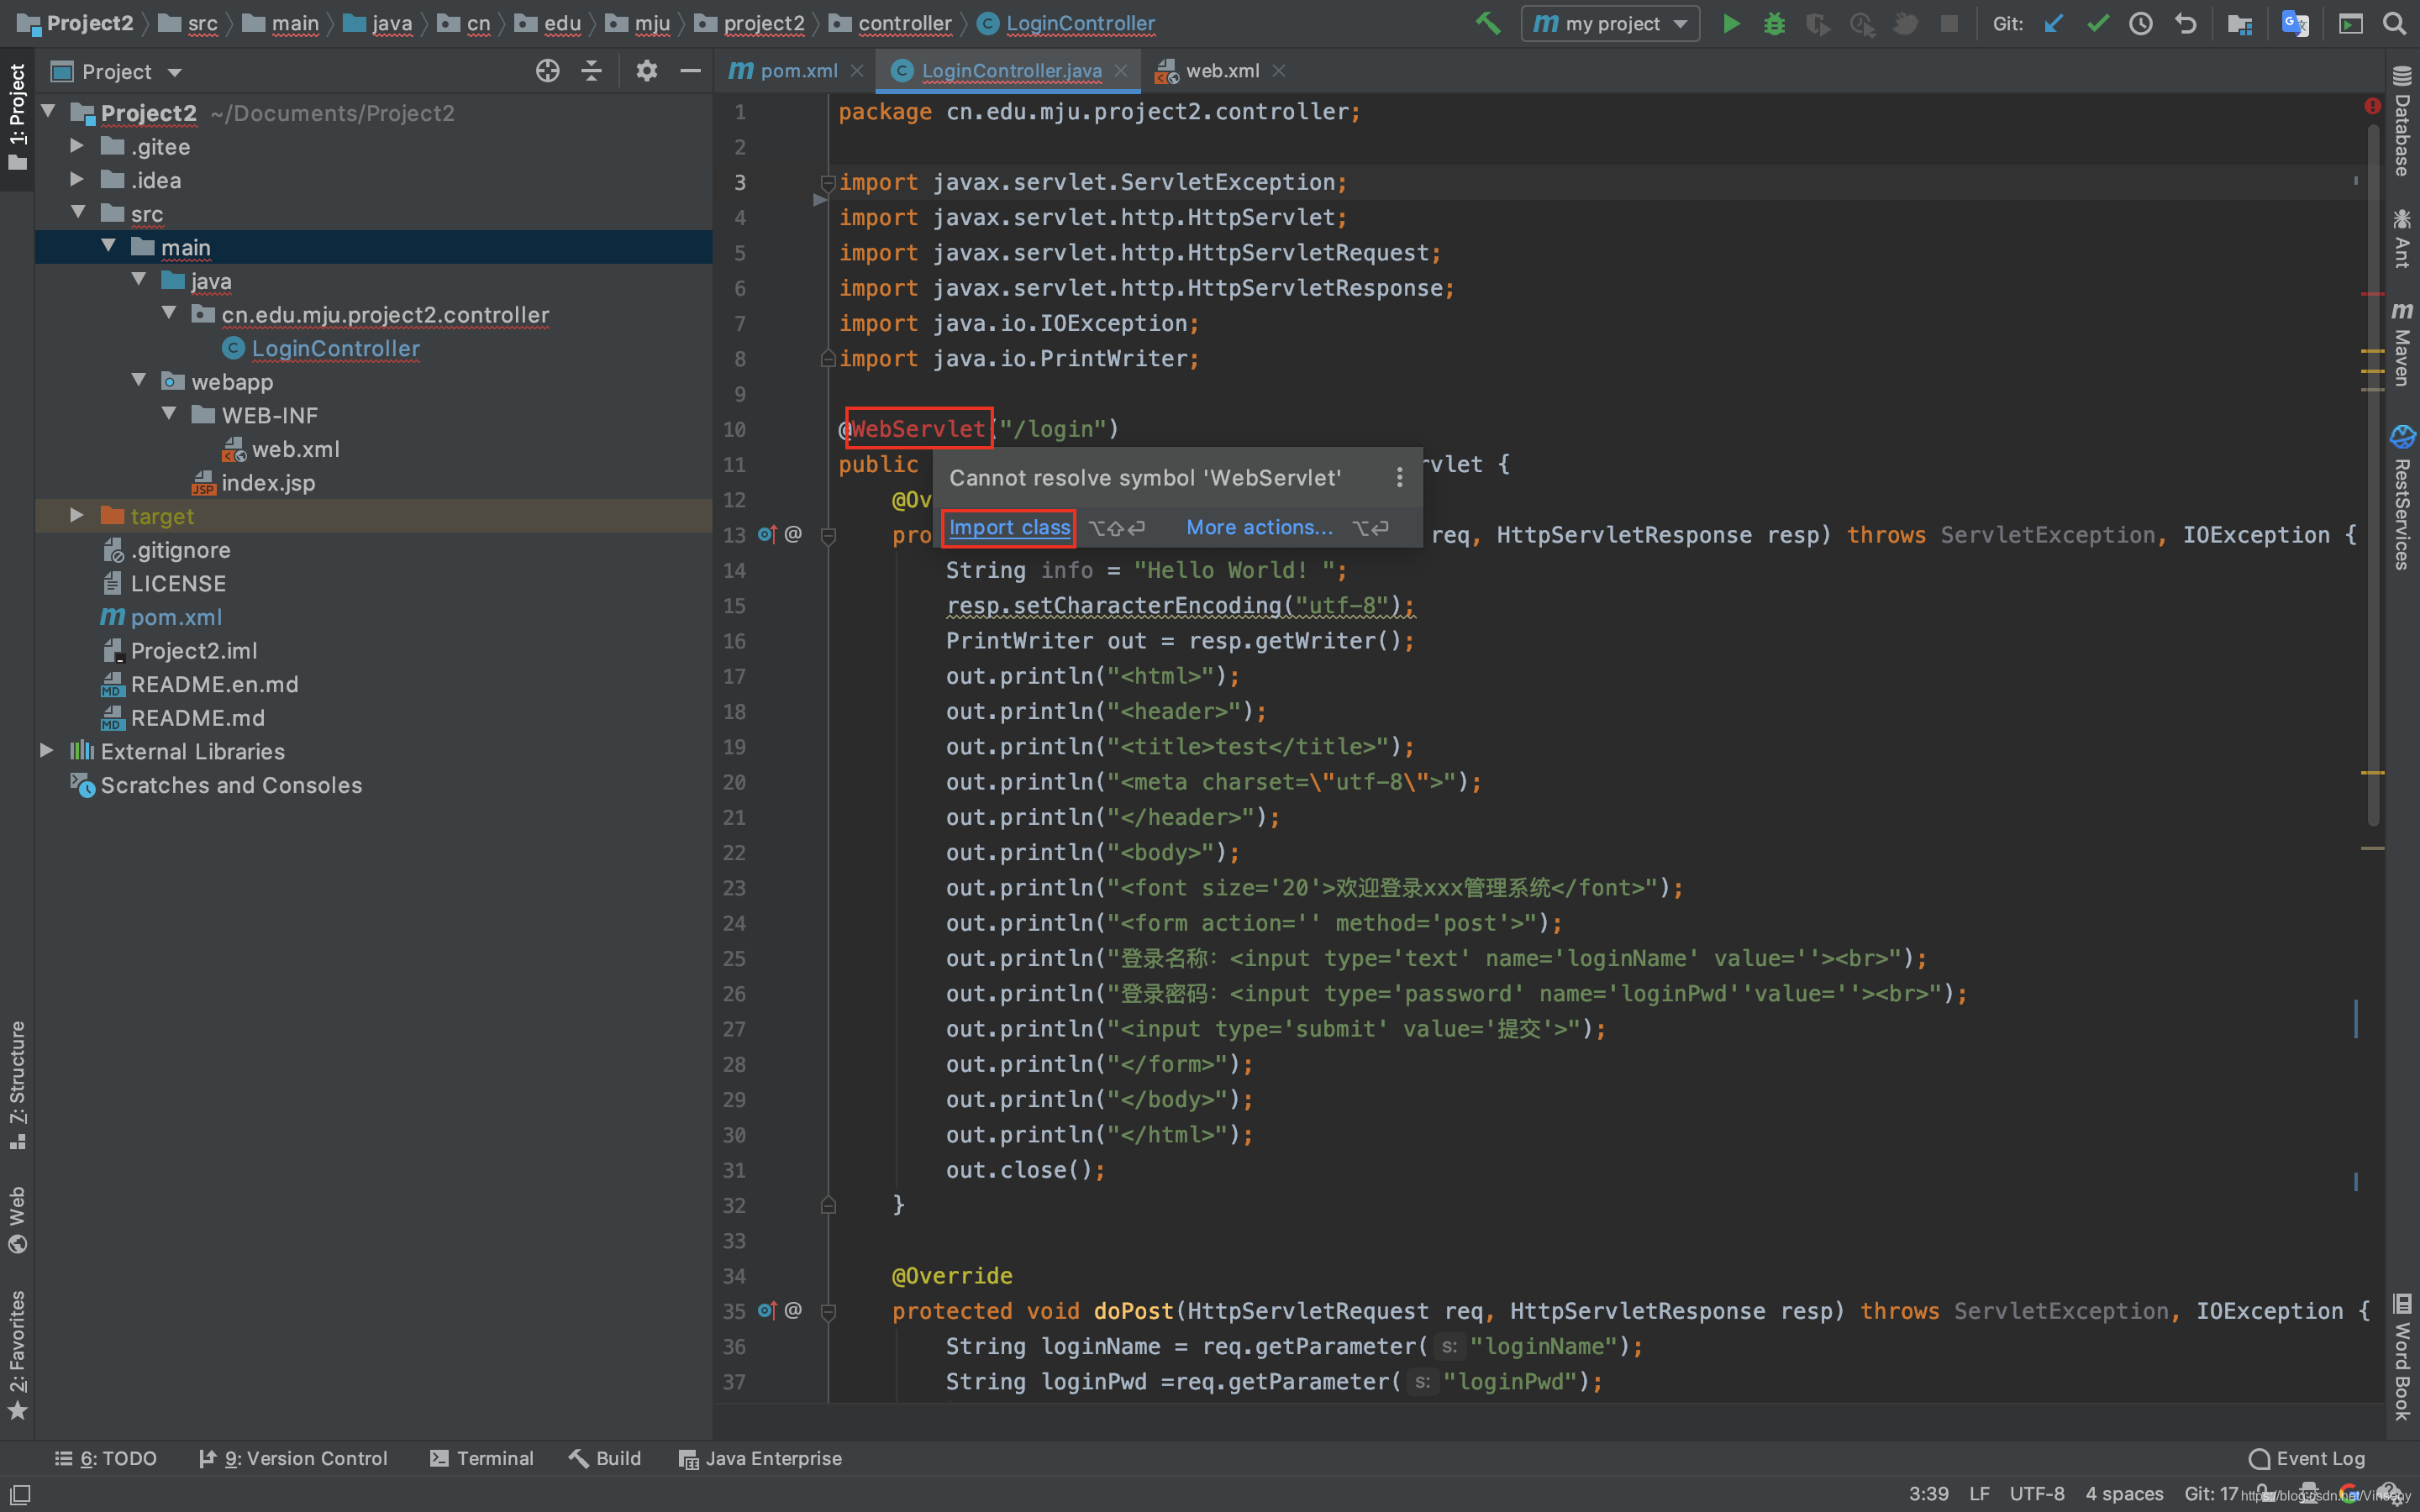Expand the .gitee folder
This screenshot has height=1512, width=2420.
77,146
